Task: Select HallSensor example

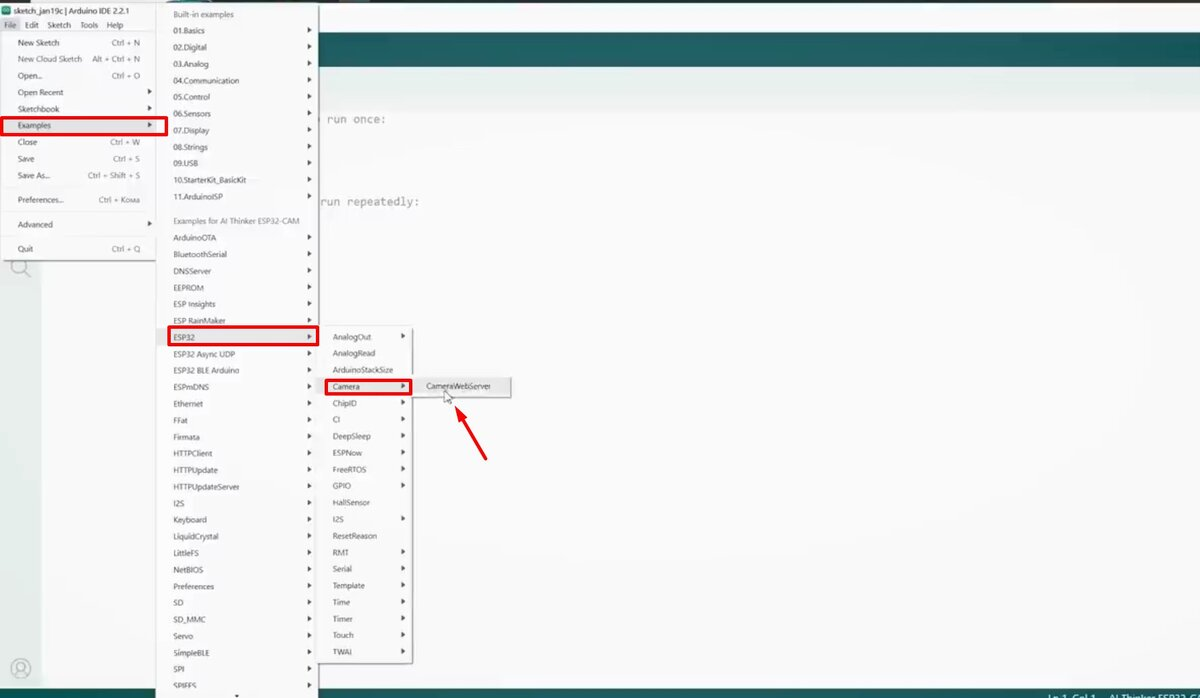Action: pos(365,502)
